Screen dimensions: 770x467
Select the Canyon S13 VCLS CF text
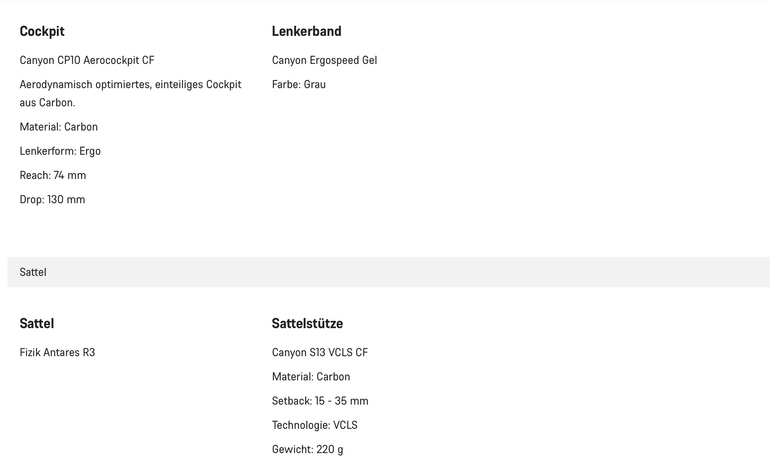(x=320, y=352)
